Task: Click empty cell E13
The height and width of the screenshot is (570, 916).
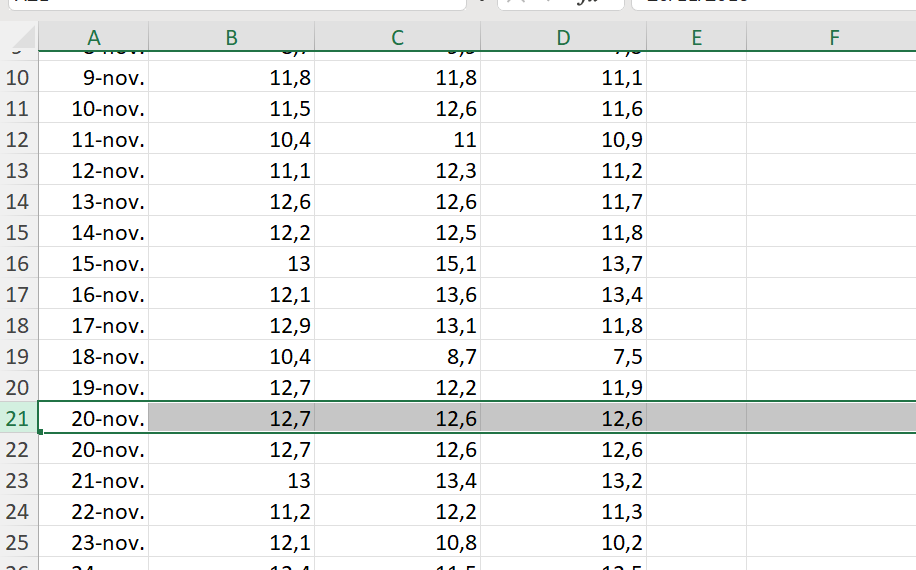Action: pyautogui.click(x=696, y=171)
